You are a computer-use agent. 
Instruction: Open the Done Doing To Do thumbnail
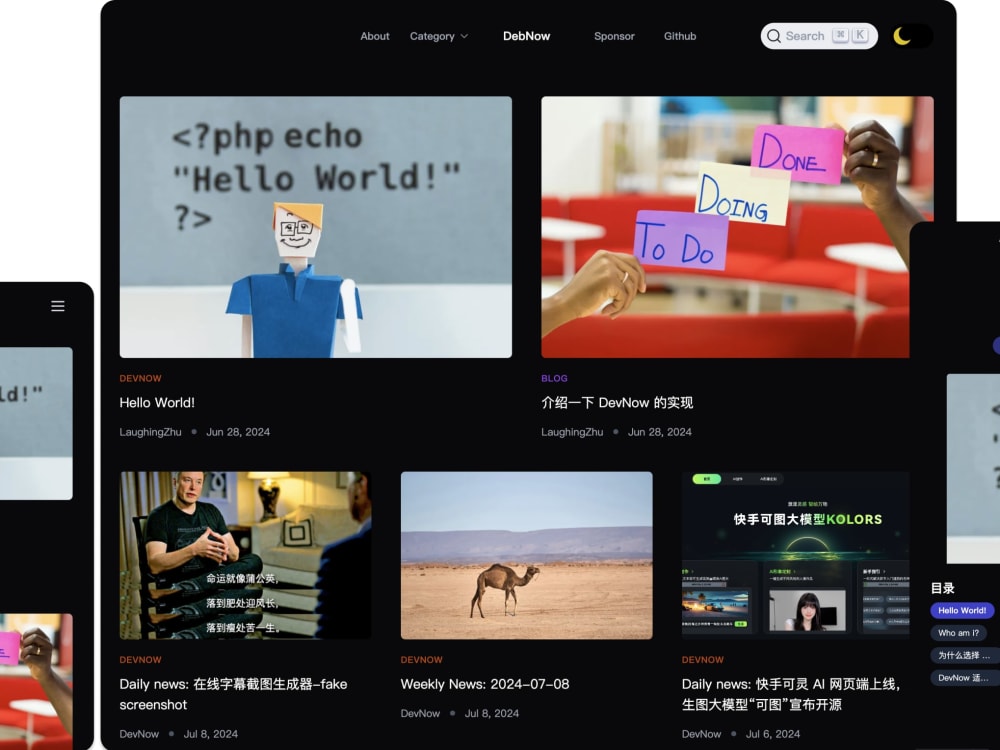(x=725, y=227)
